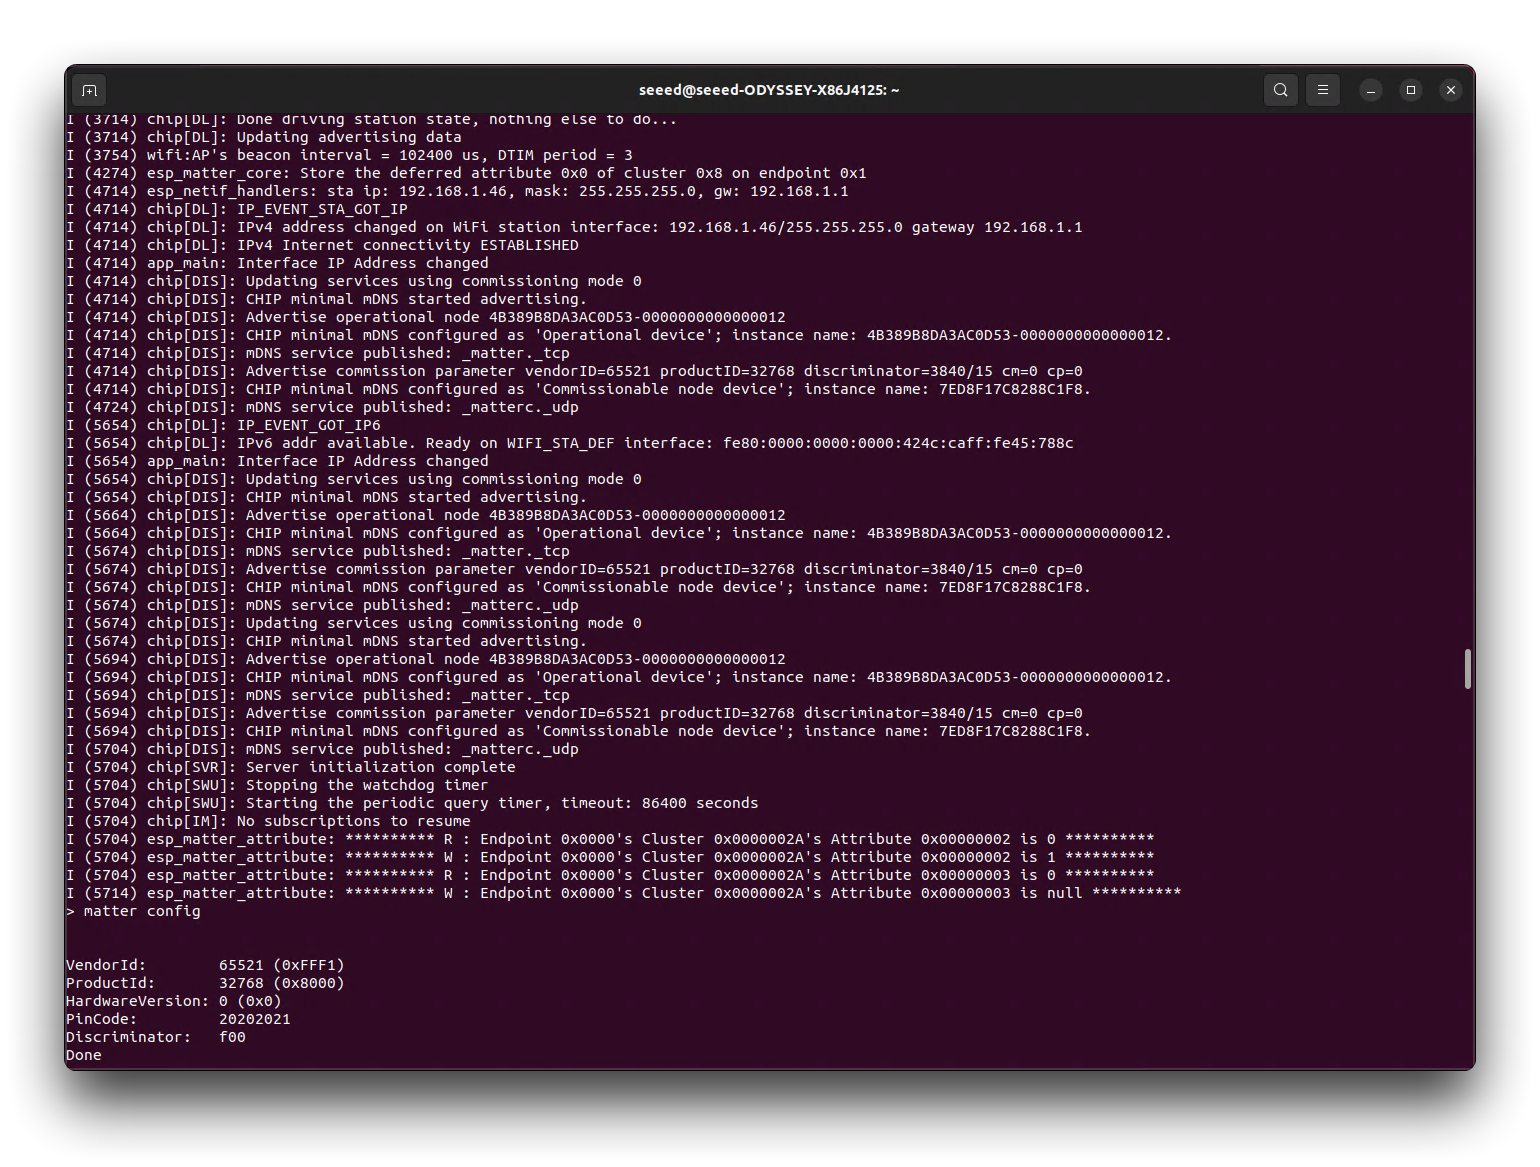
Task: Maximize the terminal window
Action: [1411, 90]
